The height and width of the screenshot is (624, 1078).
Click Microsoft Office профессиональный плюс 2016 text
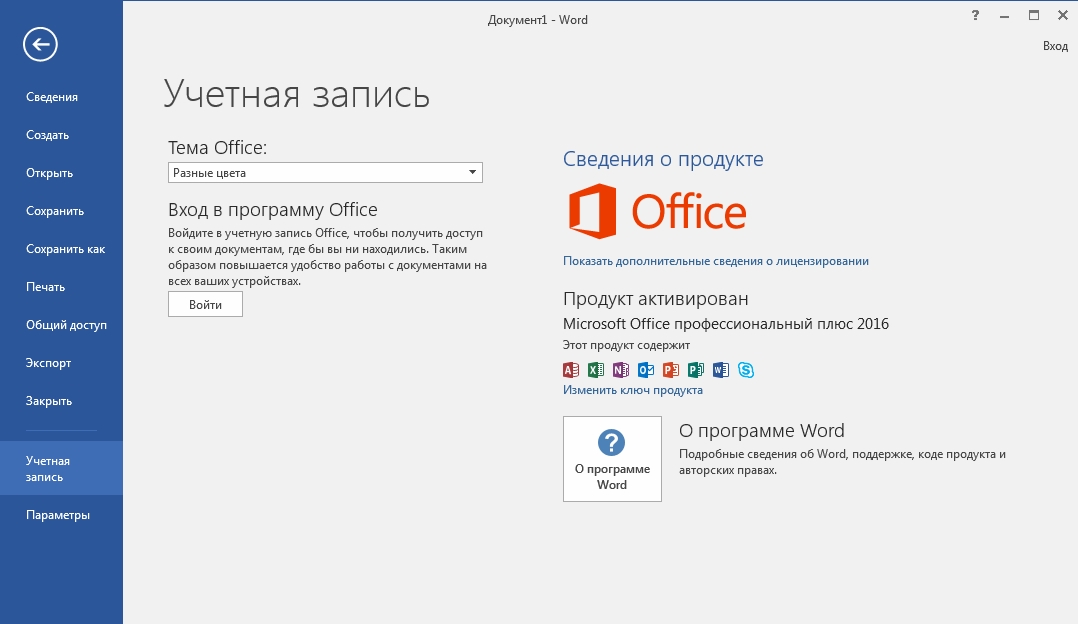726,324
